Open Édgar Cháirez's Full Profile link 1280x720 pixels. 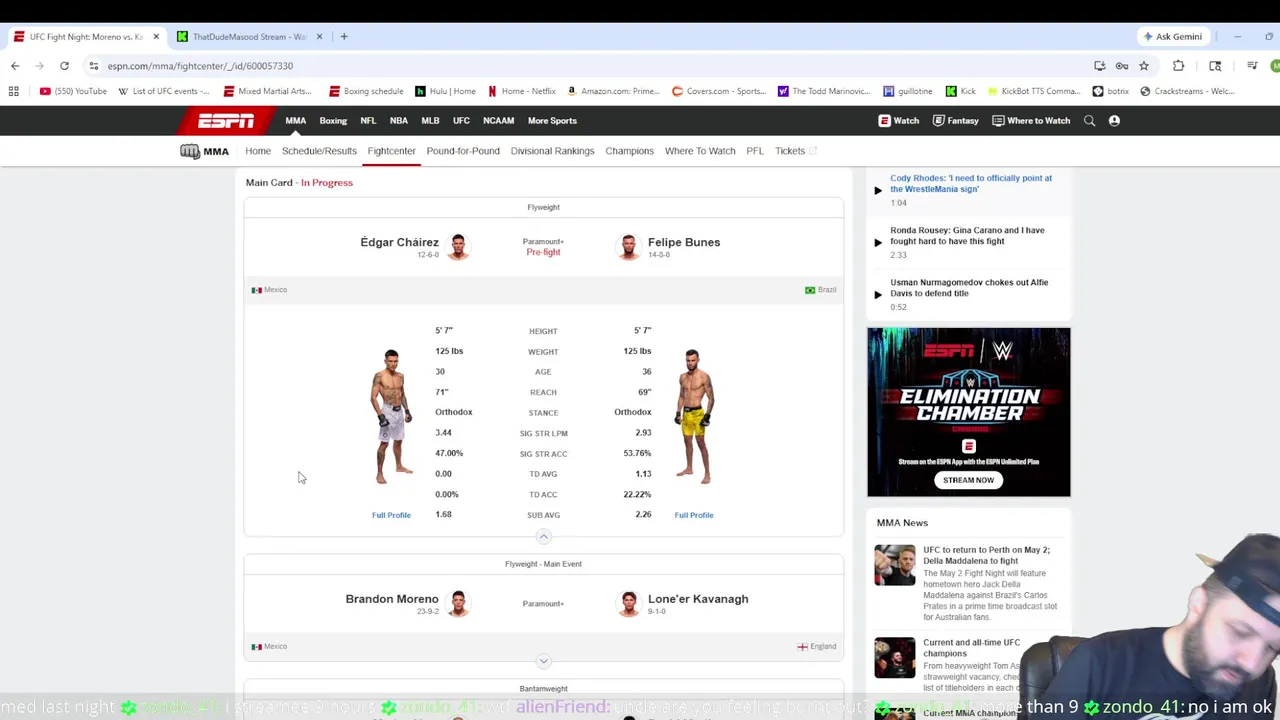(391, 515)
